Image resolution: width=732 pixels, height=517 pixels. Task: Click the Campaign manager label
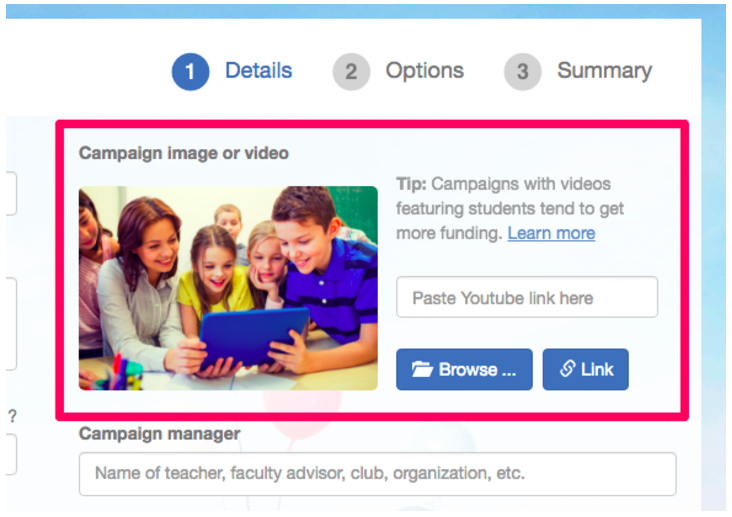pos(159,433)
